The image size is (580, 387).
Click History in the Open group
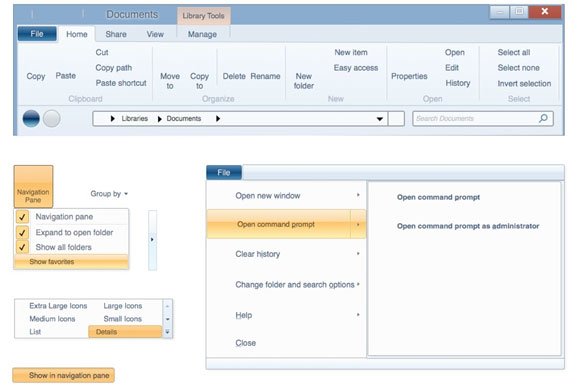coord(458,83)
